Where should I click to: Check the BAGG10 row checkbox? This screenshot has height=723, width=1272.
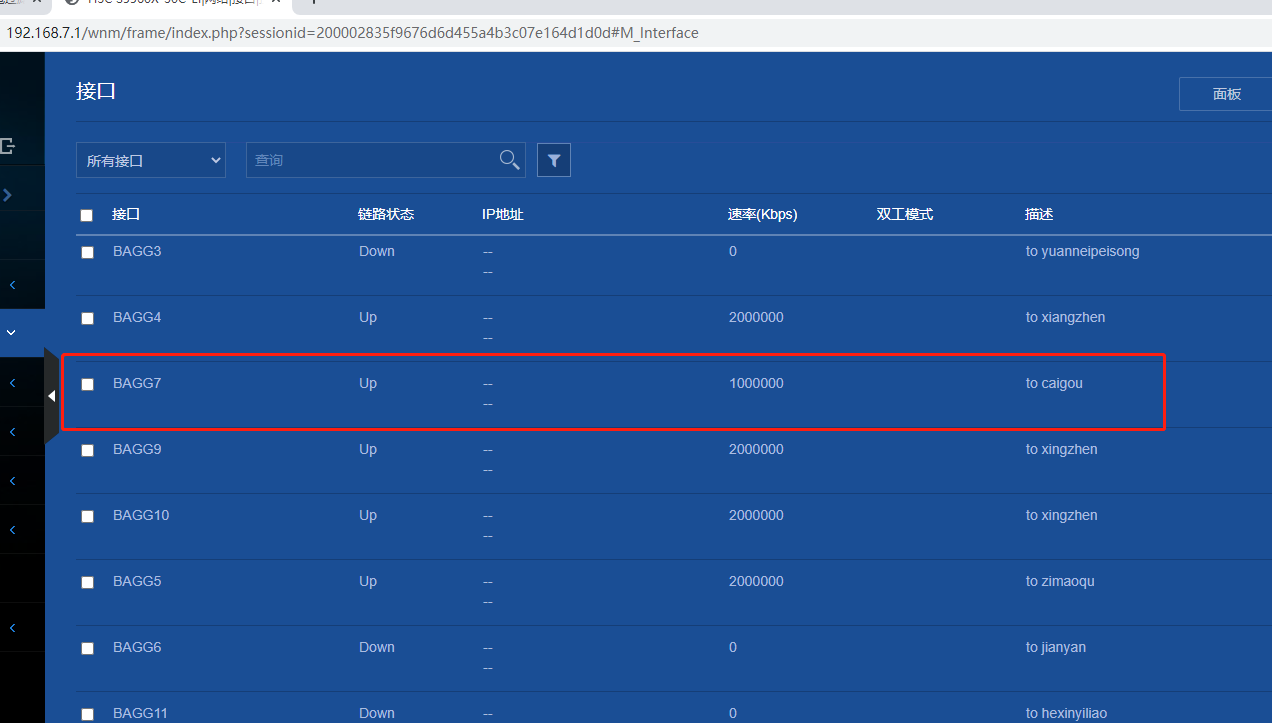87,516
